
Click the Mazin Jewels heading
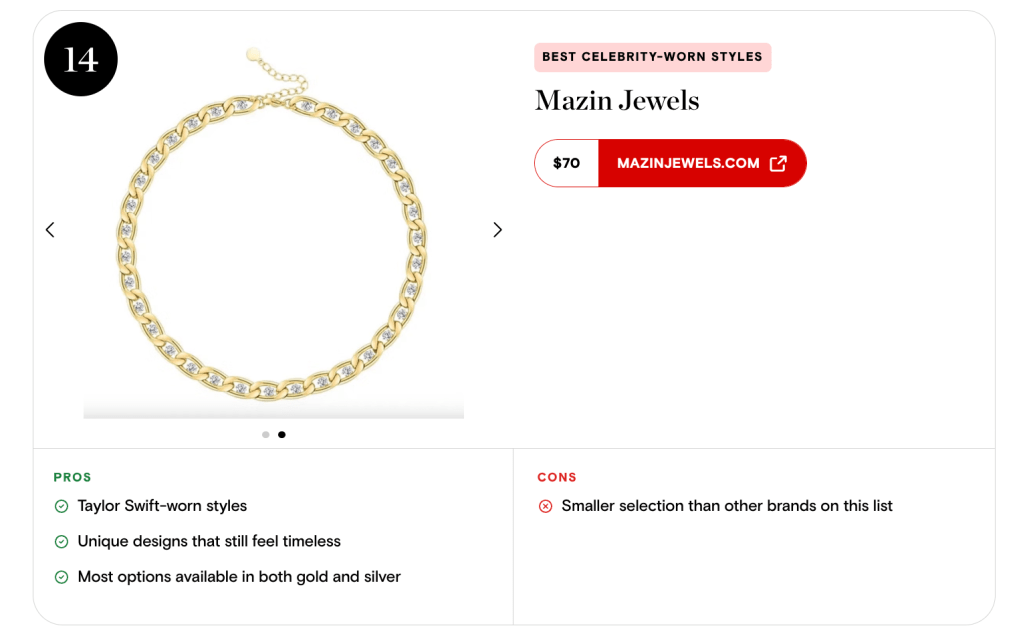pos(617,100)
